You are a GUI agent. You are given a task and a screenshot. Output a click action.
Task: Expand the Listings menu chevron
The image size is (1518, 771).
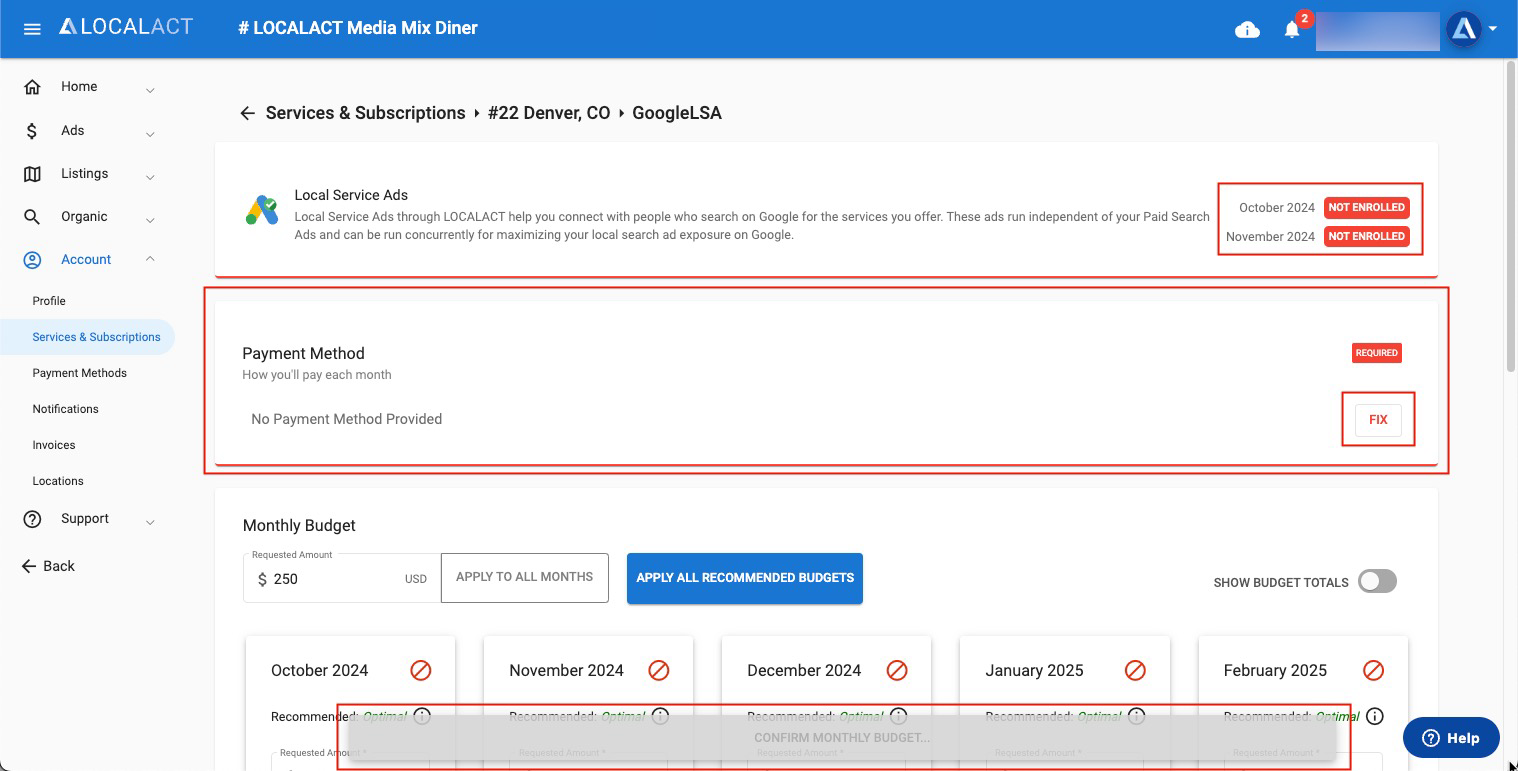(150, 177)
